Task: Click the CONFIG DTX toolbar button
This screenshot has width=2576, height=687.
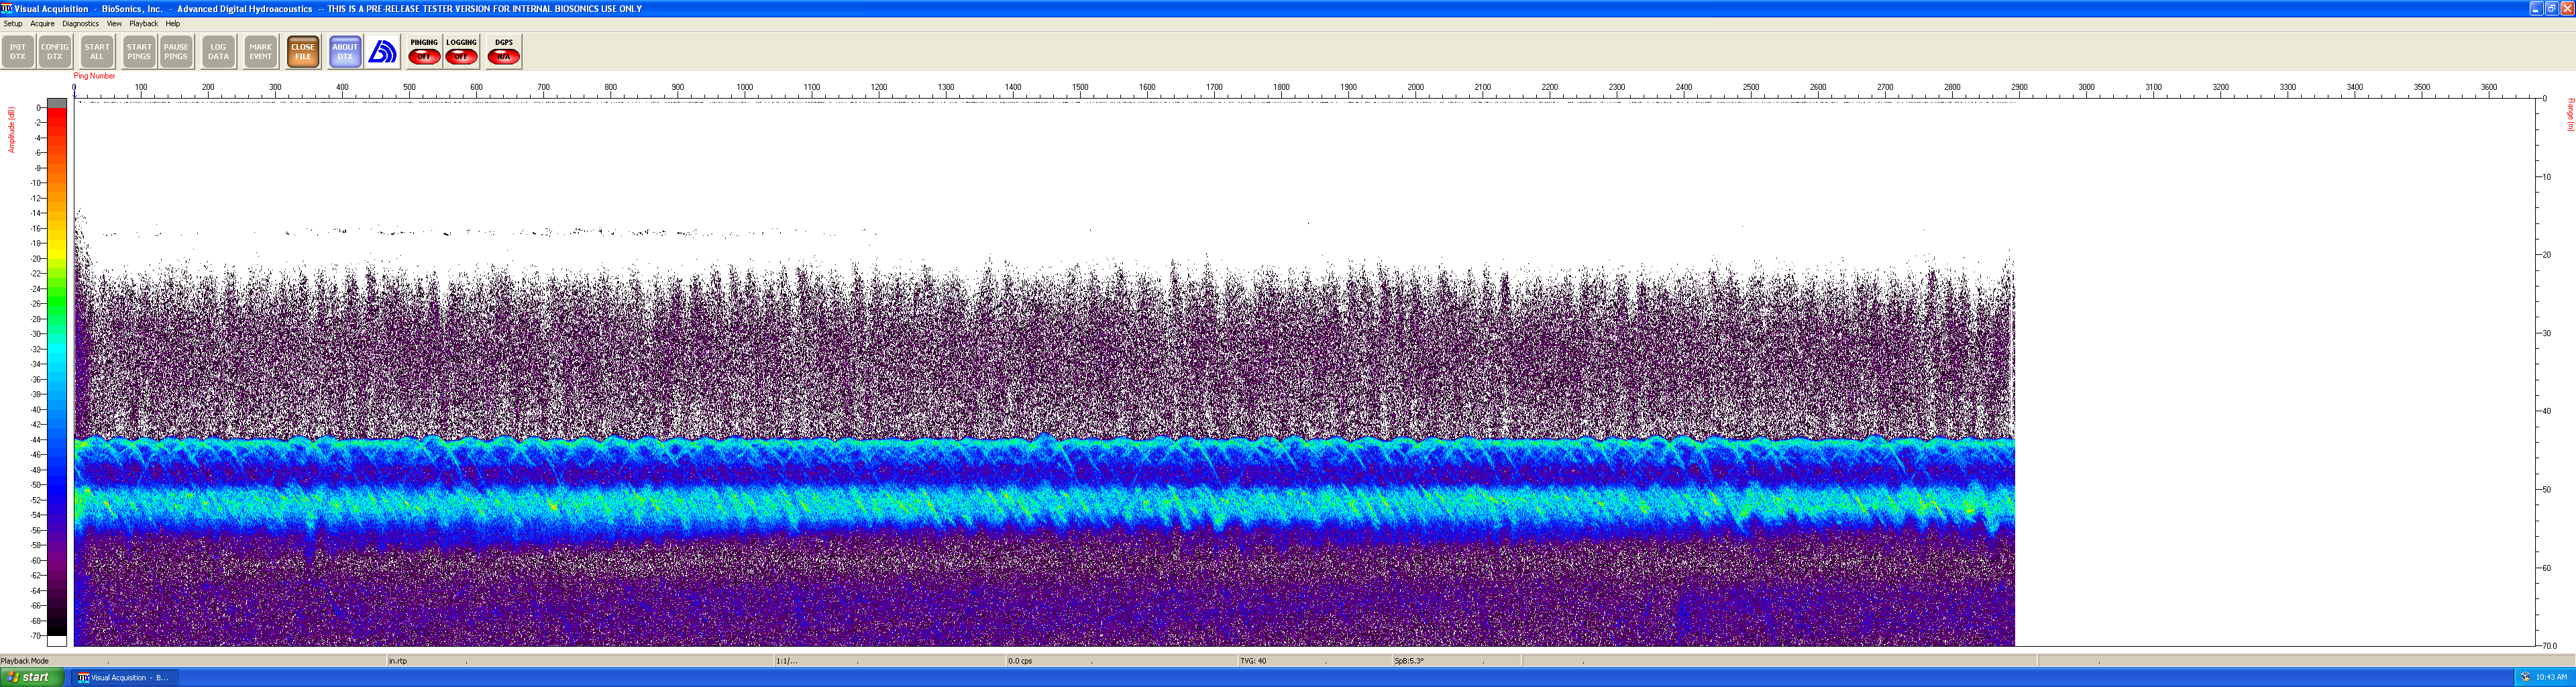Action: point(55,52)
